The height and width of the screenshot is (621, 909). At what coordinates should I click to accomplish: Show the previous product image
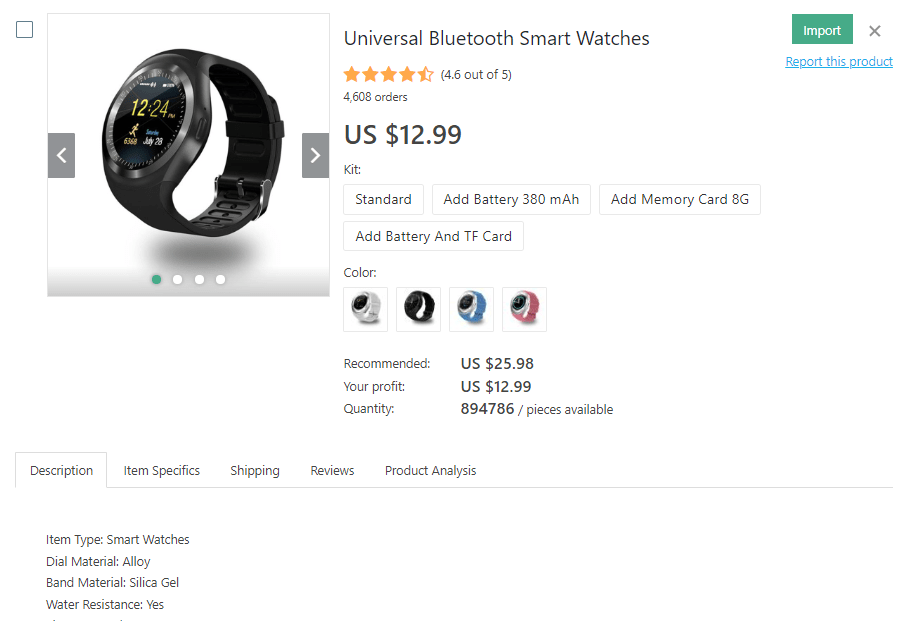coord(61,155)
